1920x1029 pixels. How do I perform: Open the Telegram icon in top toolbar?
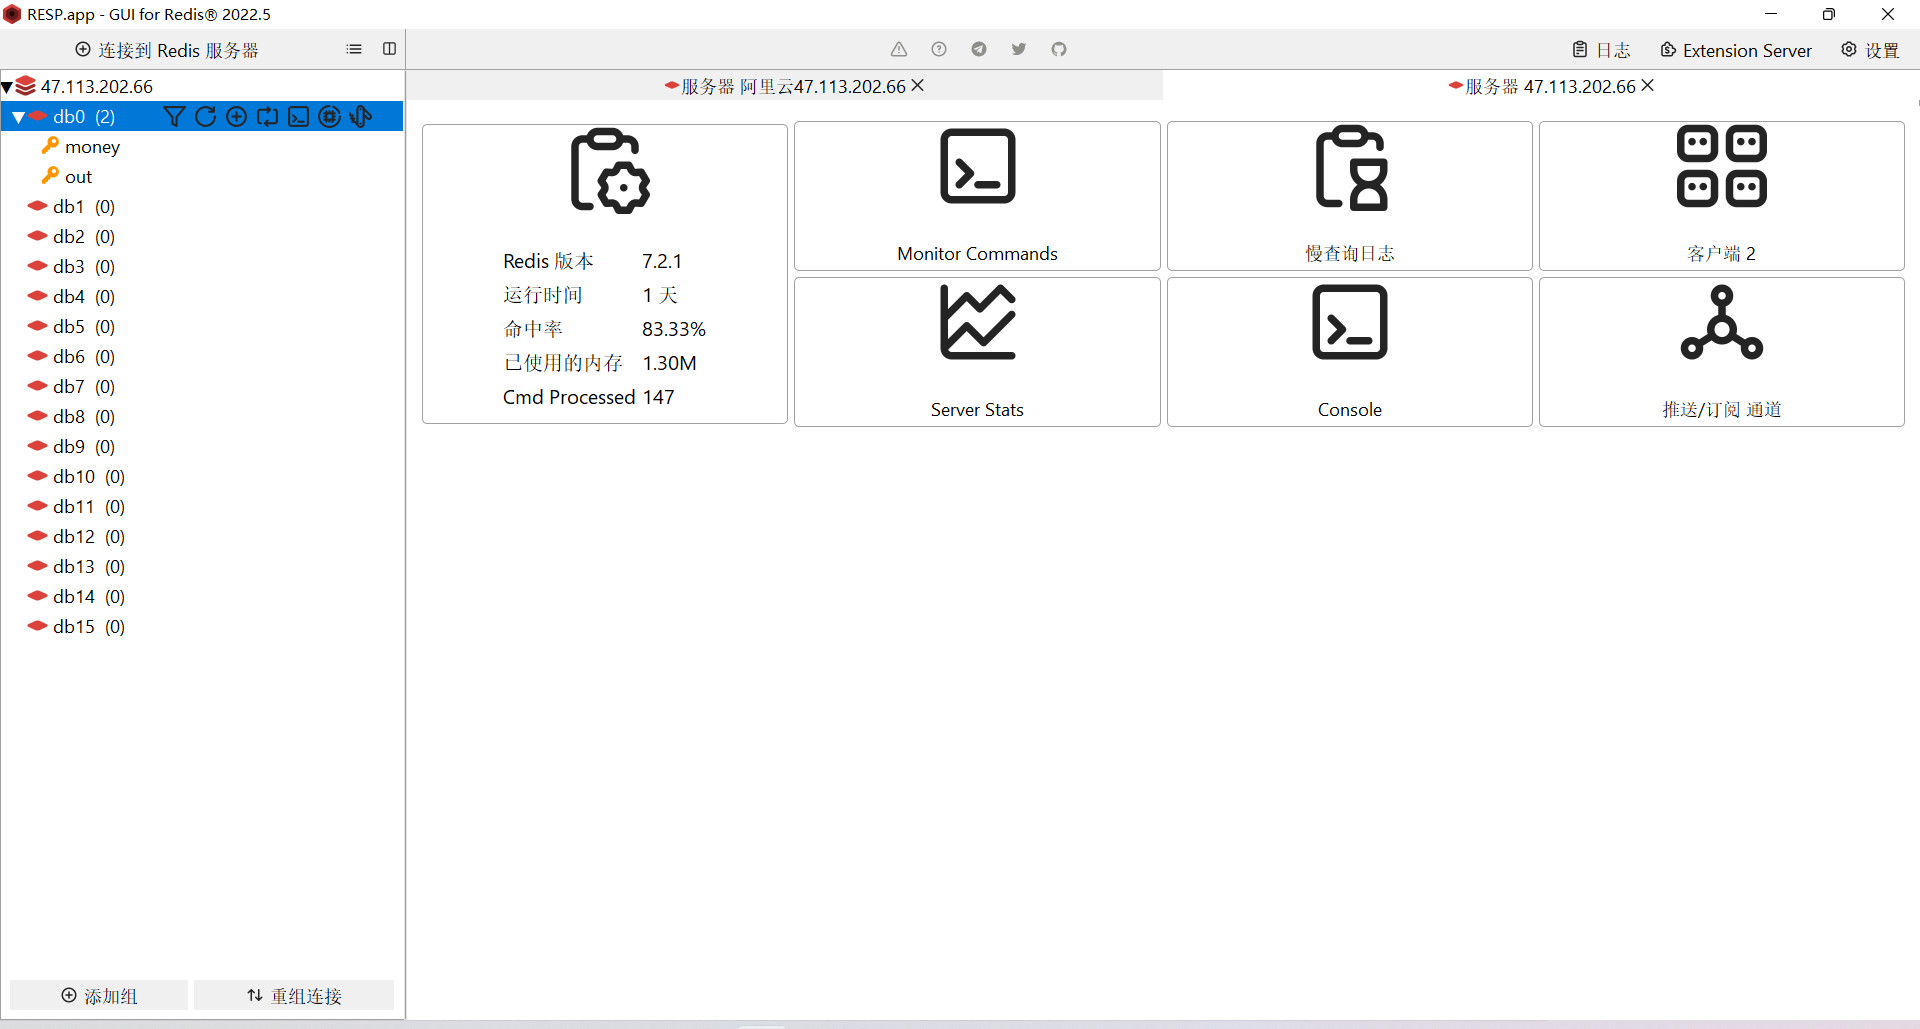point(978,49)
